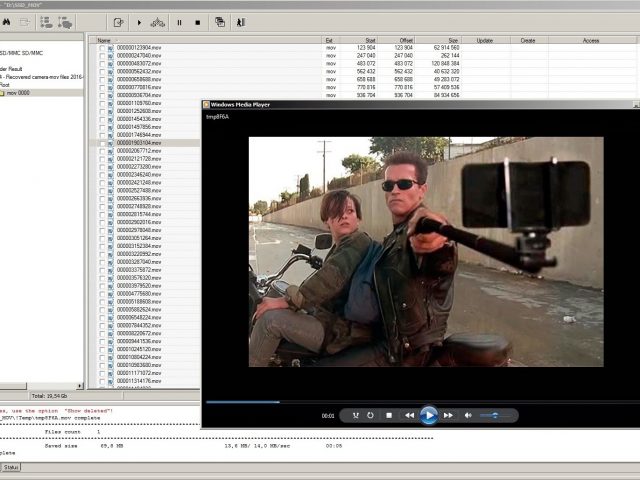Mark the checkbox of 000003375872.mov

pos(102,270)
